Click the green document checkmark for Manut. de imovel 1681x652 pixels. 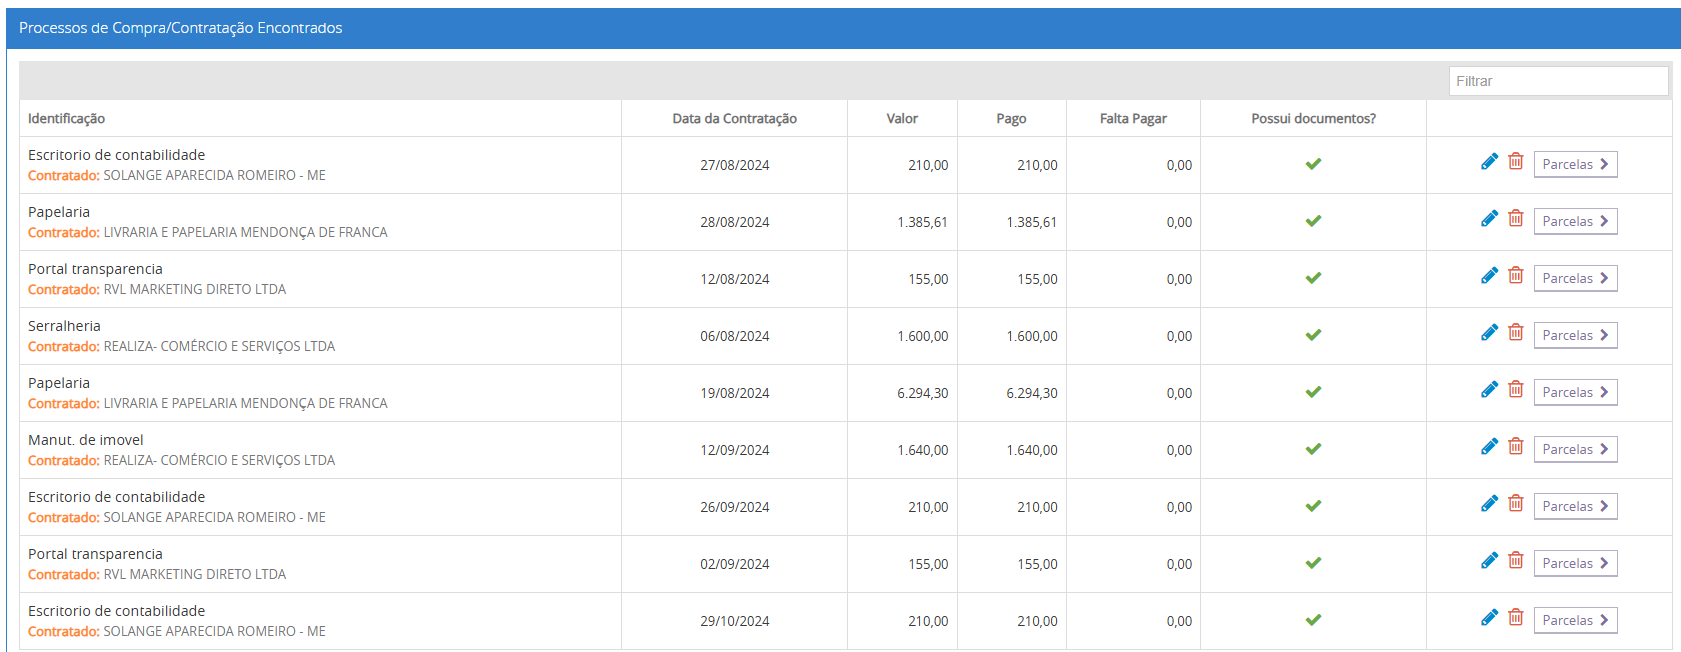pos(1313,449)
